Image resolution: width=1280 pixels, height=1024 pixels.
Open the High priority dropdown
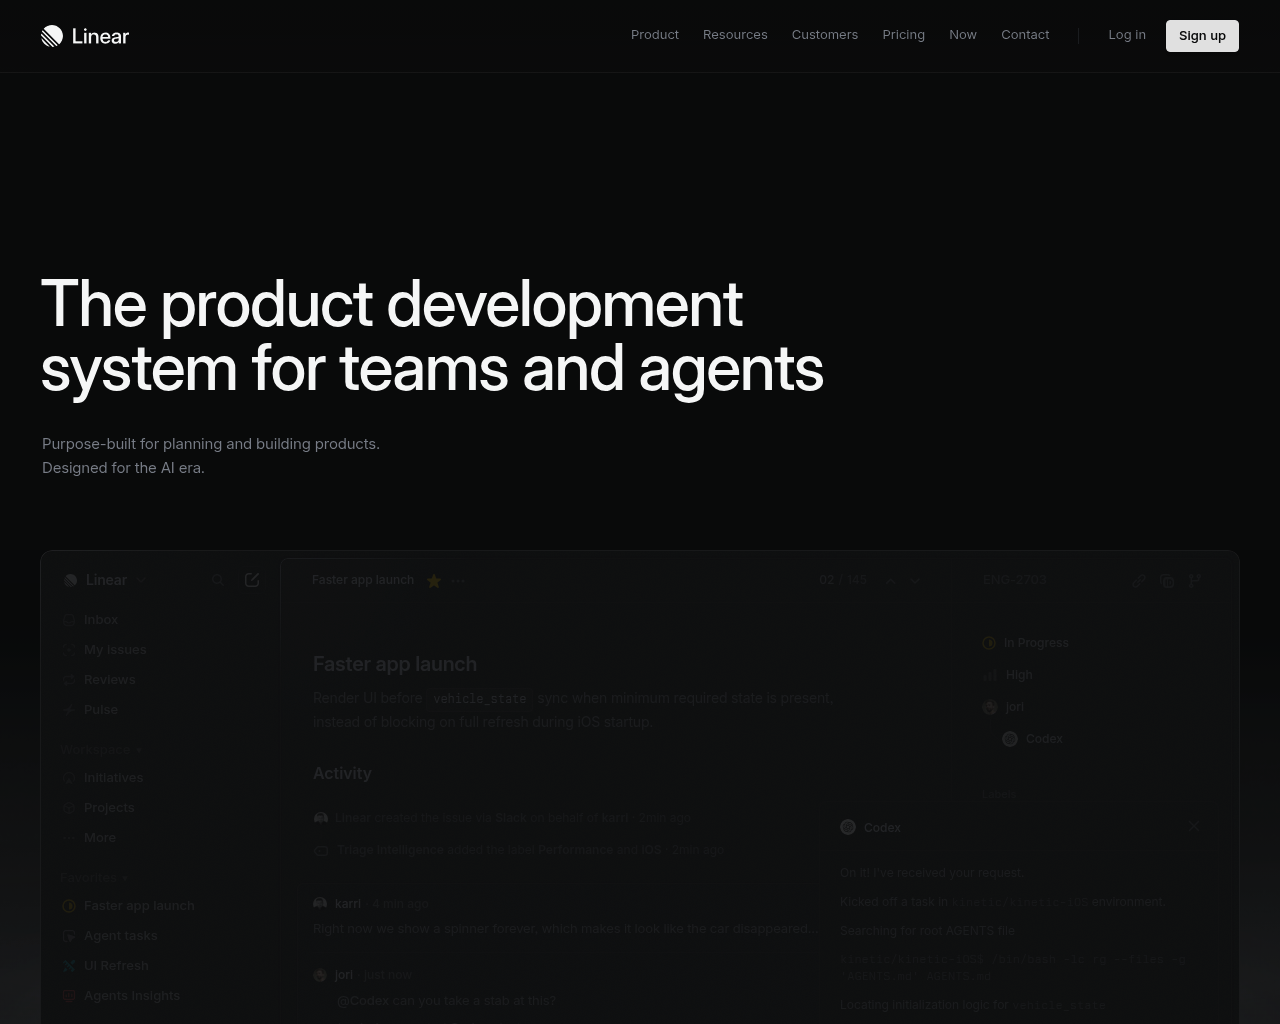tap(1018, 675)
